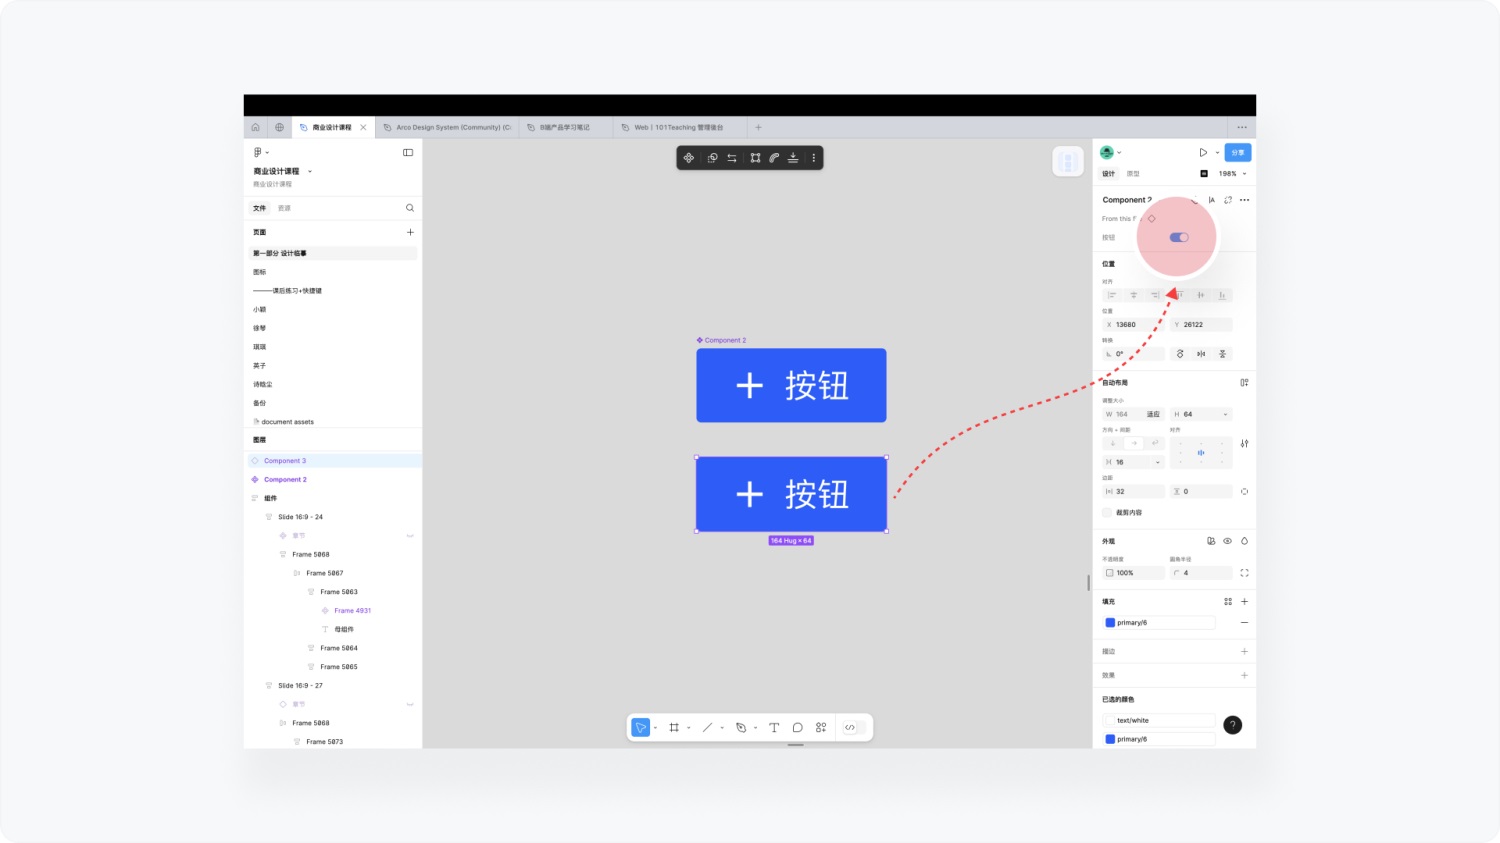Click the blue 分享 button
Image resolution: width=1500 pixels, height=843 pixels.
1237,152
